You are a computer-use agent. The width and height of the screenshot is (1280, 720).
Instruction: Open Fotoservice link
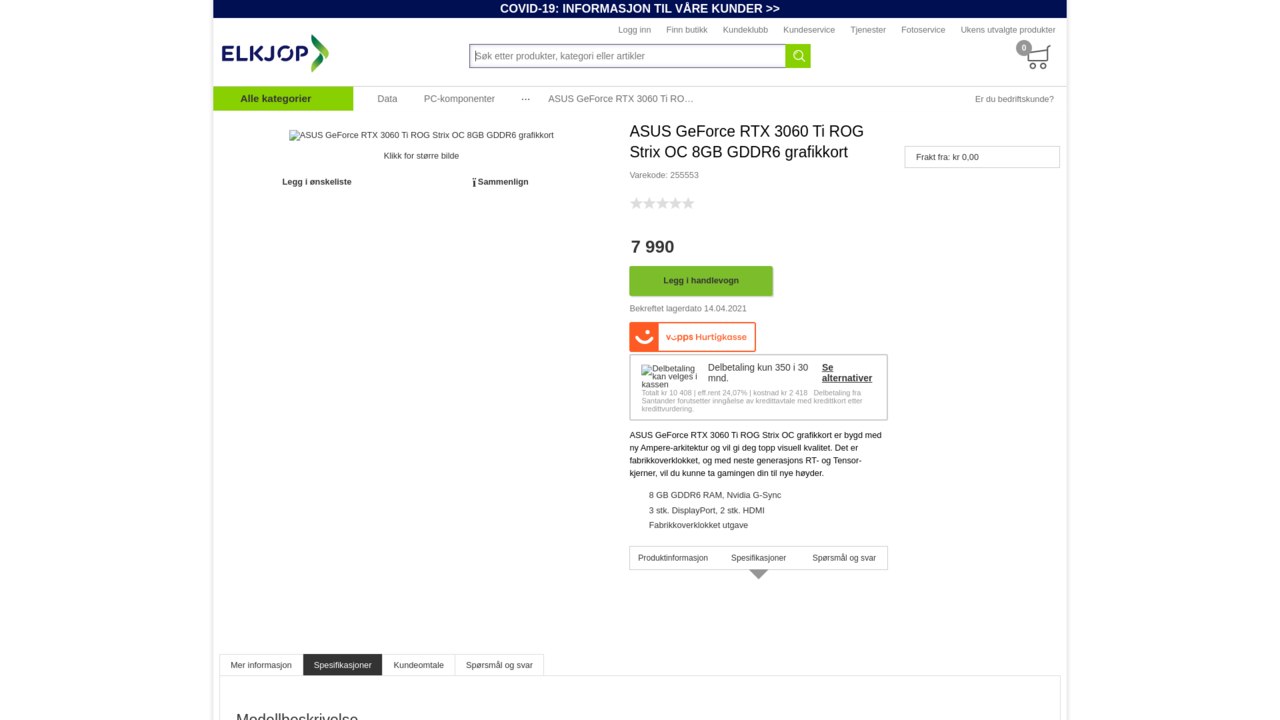923,30
